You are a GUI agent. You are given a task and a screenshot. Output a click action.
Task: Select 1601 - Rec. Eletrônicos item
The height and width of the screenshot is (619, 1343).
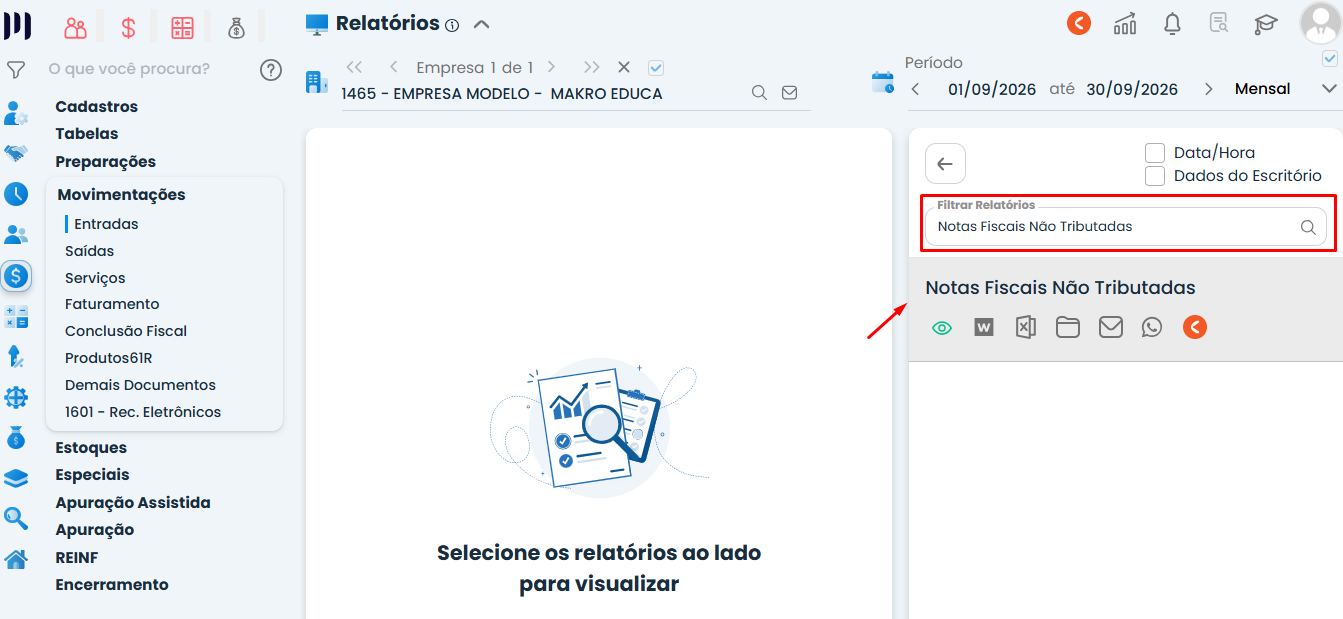143,412
